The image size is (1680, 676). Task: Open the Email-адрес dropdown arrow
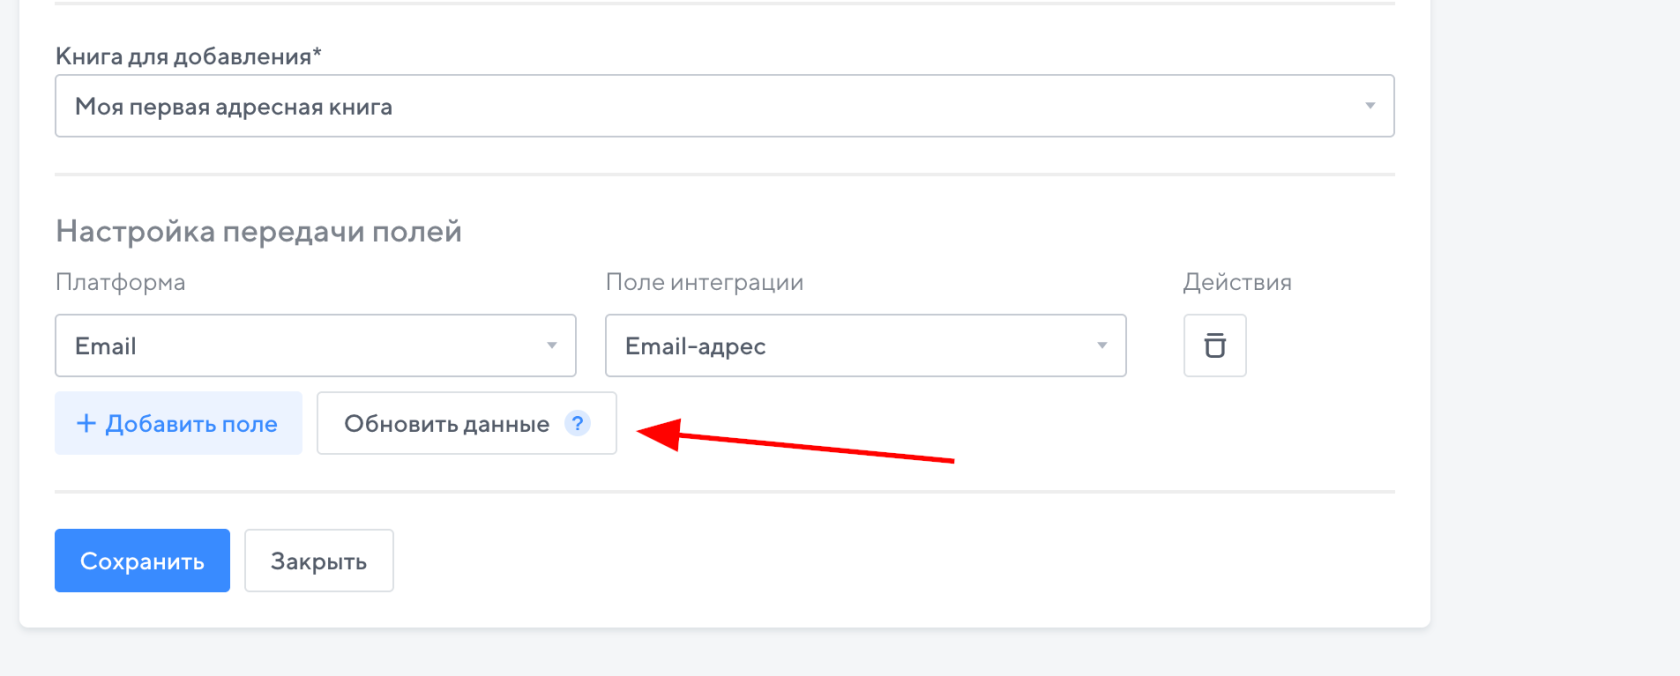(x=1101, y=346)
